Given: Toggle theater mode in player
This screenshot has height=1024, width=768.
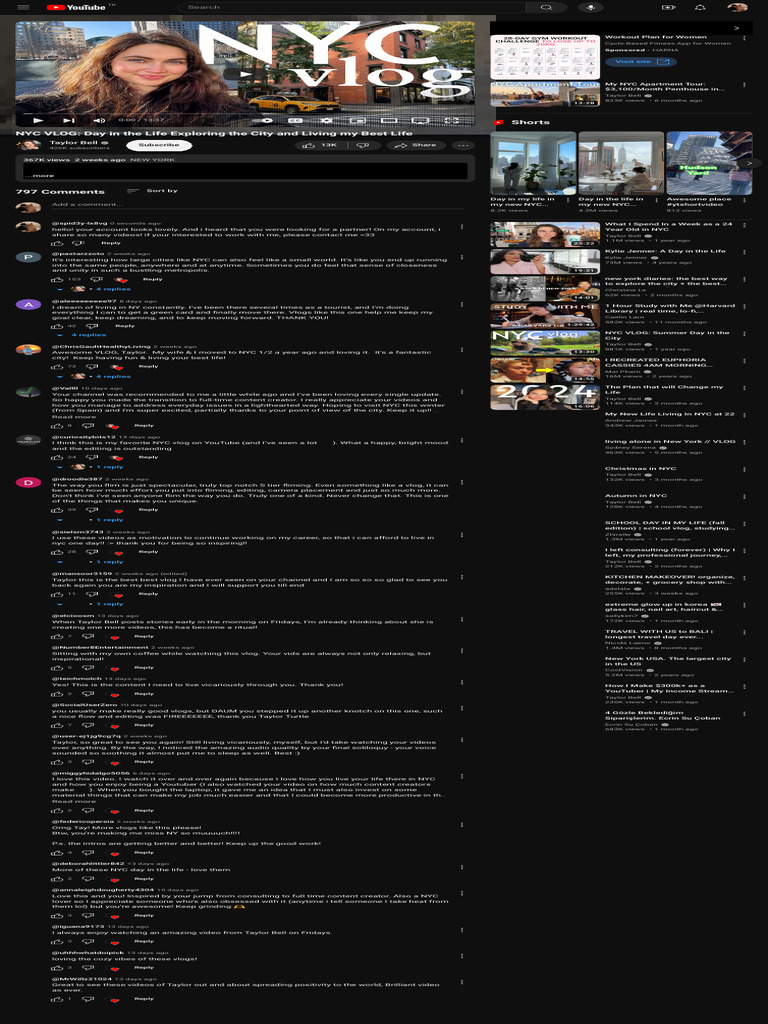Looking at the screenshot, I should coord(388,120).
